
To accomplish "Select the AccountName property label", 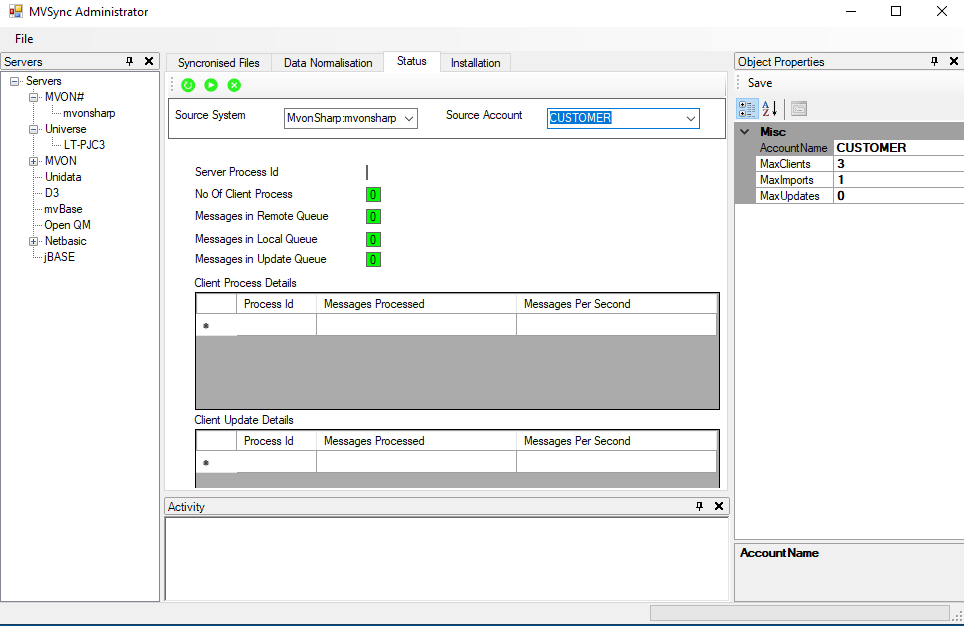I will coord(793,148).
